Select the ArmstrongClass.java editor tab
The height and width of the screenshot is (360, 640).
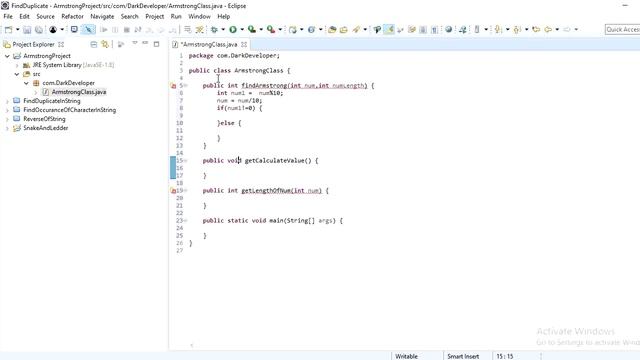[x=209, y=44]
